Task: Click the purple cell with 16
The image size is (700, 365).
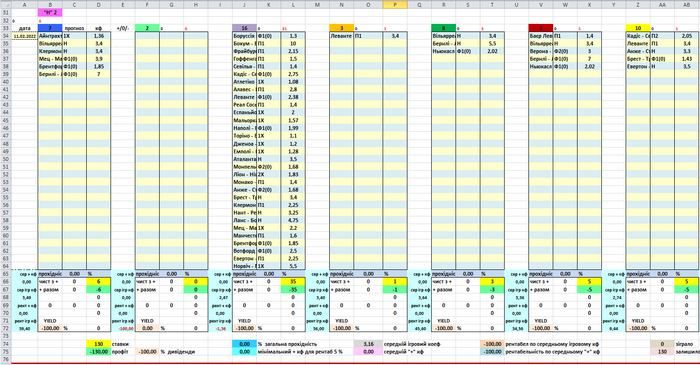Action: (244, 28)
